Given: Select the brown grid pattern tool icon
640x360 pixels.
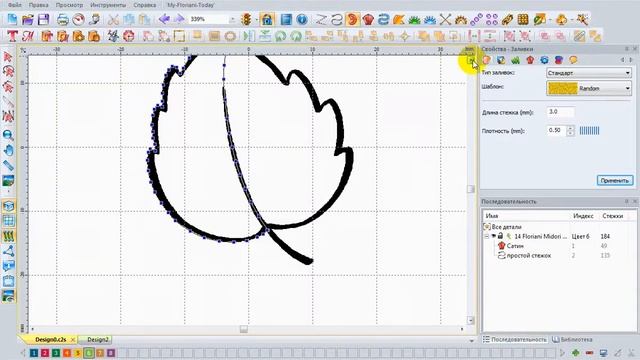Looking at the screenshot, I should [x=523, y=19].
